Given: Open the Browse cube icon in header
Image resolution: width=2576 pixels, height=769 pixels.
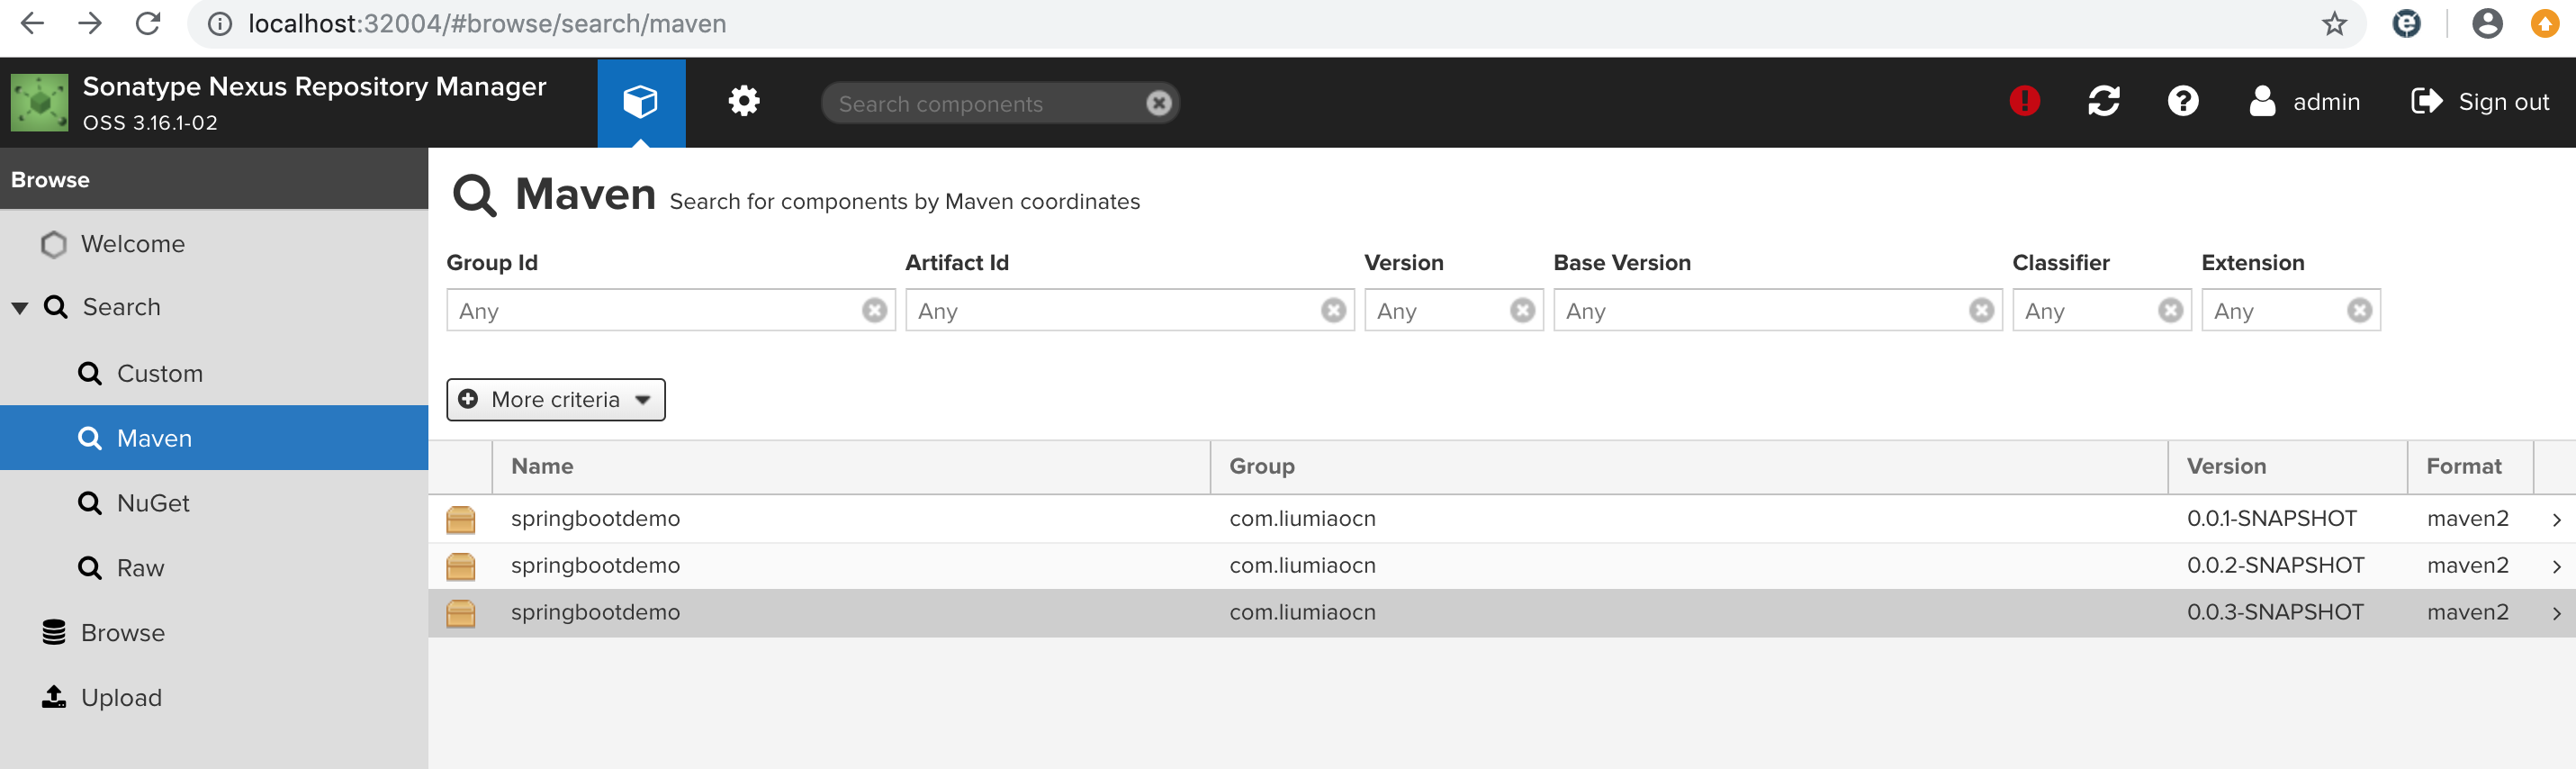Looking at the screenshot, I should click(x=640, y=102).
